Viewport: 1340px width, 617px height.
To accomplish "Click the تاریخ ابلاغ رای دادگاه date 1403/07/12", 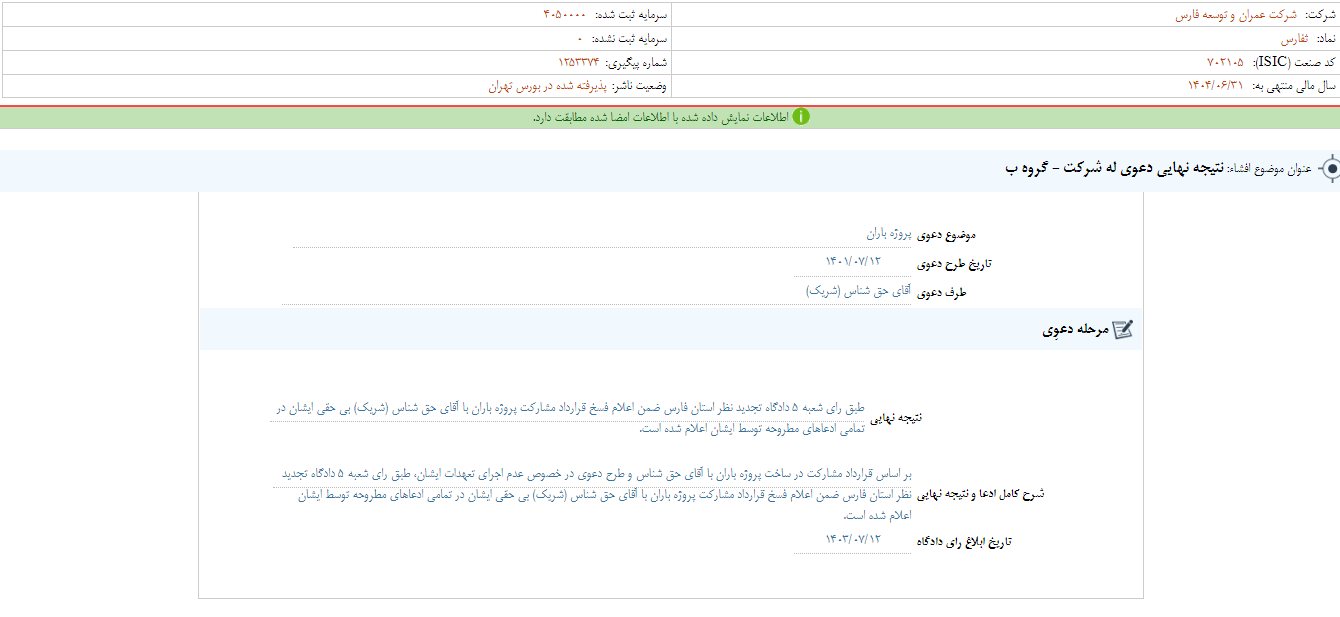I will click(852, 540).
